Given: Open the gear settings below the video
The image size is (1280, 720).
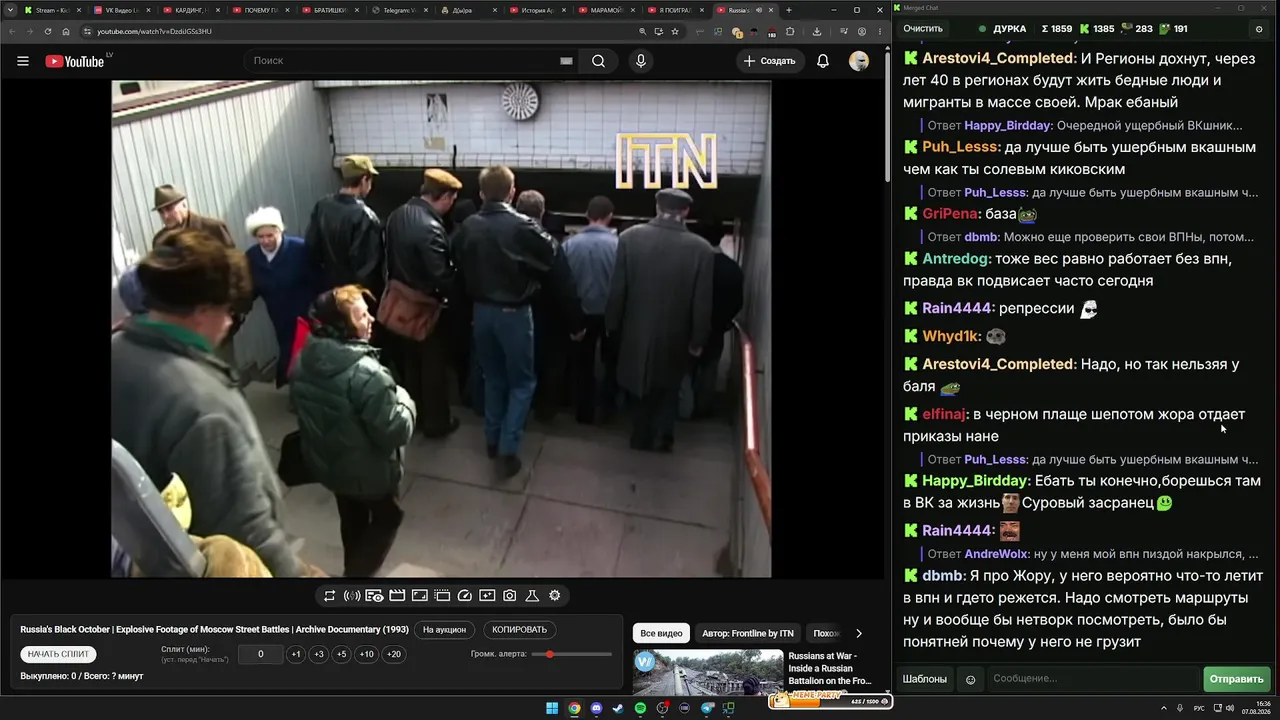Looking at the screenshot, I should point(555,596).
